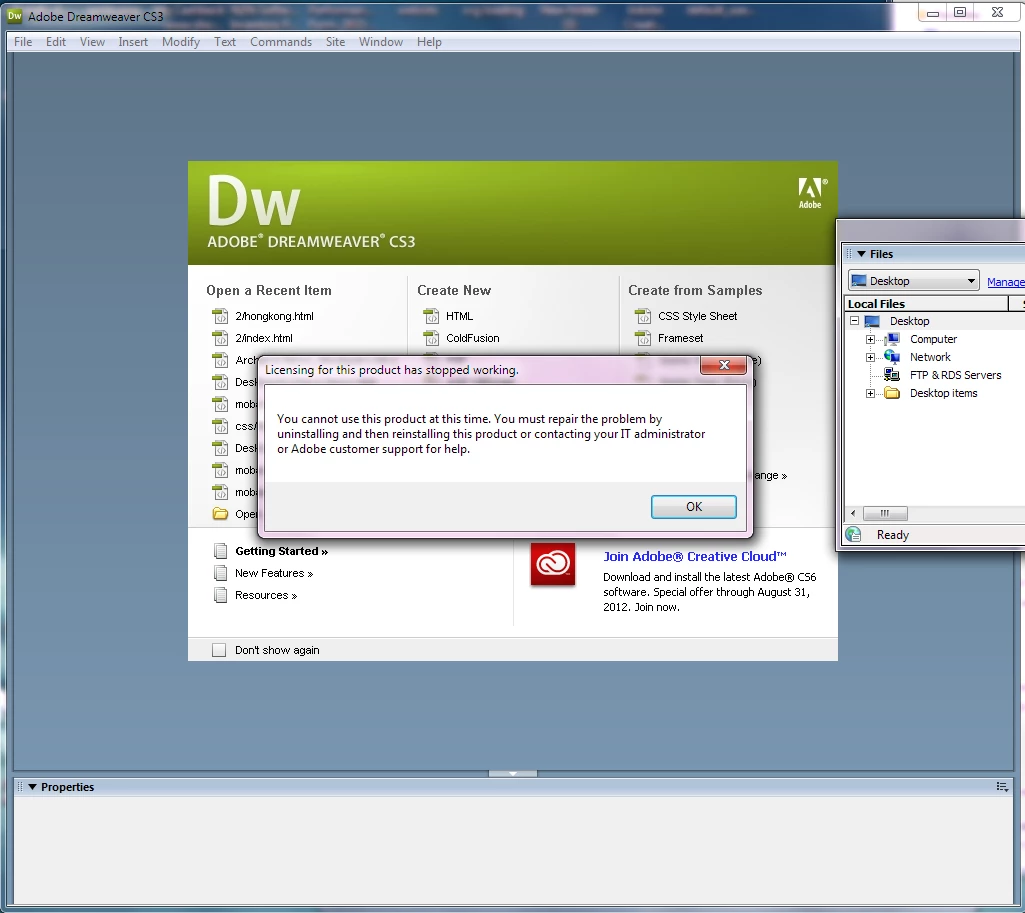1025x913 pixels.
Task: Collapse the Desktop tree node
Action: tap(854, 321)
